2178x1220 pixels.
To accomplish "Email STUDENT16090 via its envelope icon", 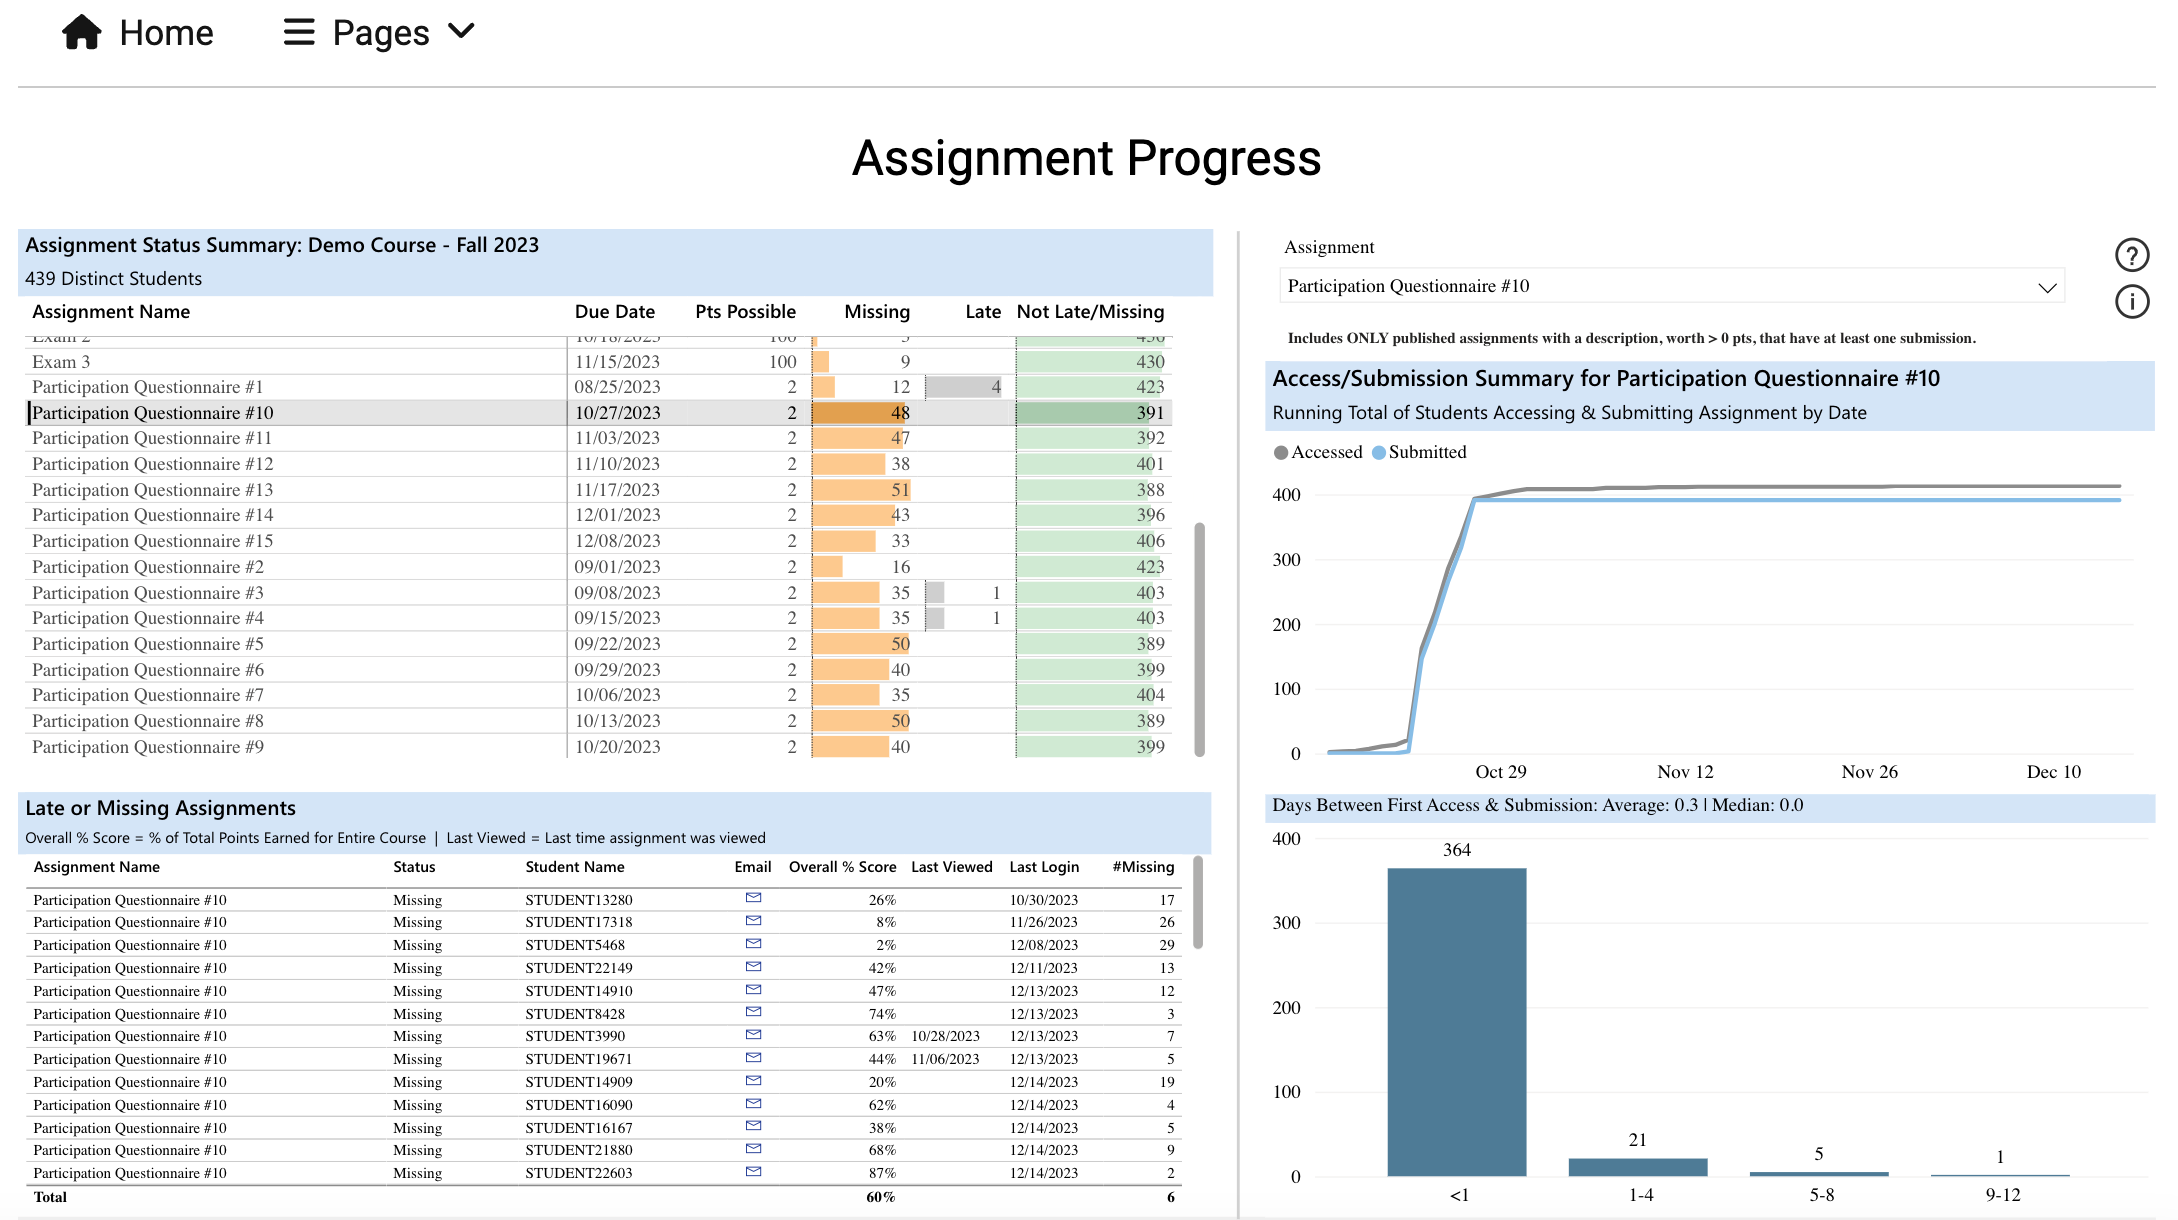I will [752, 1103].
